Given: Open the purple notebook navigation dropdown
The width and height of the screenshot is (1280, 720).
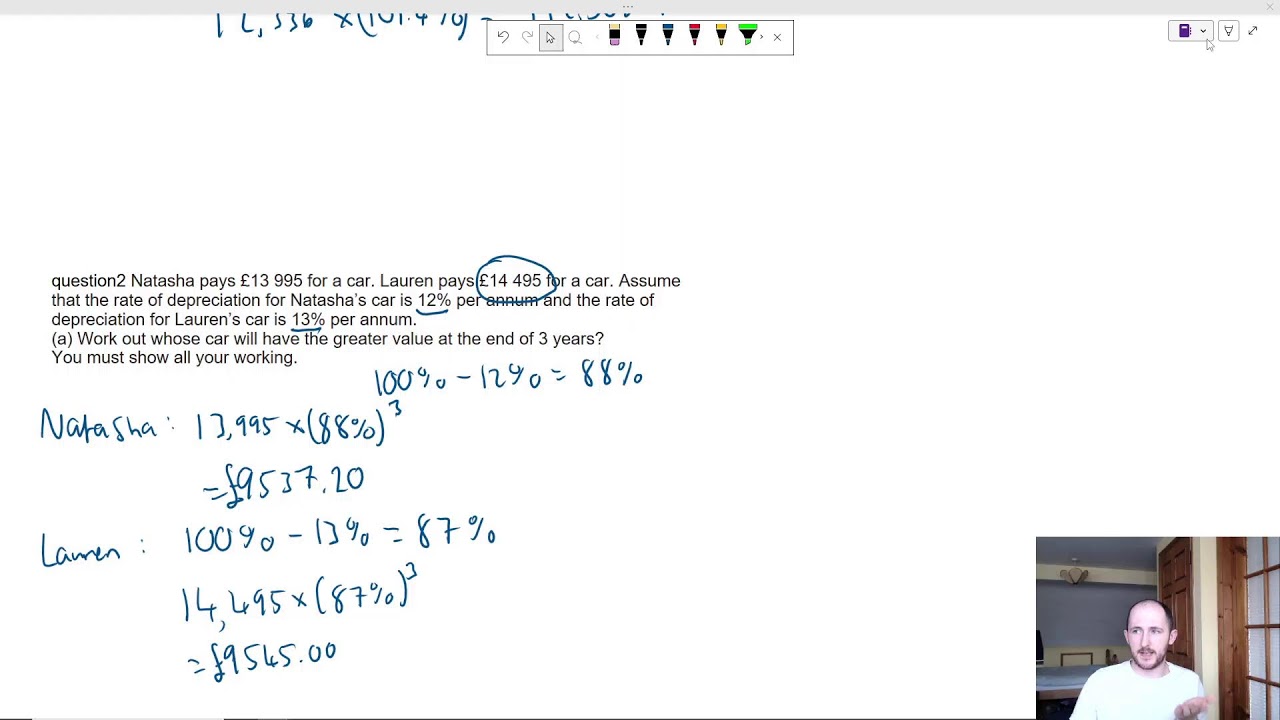Looking at the screenshot, I should 1191,31.
